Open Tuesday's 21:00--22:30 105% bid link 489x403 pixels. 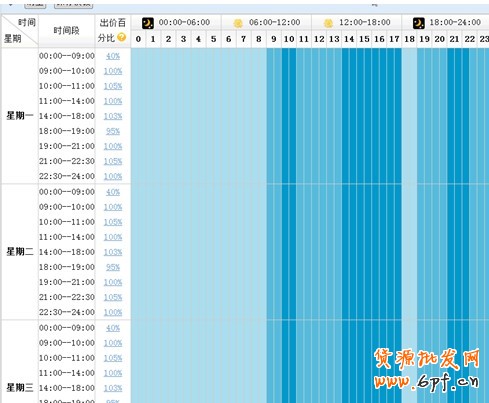(113, 297)
